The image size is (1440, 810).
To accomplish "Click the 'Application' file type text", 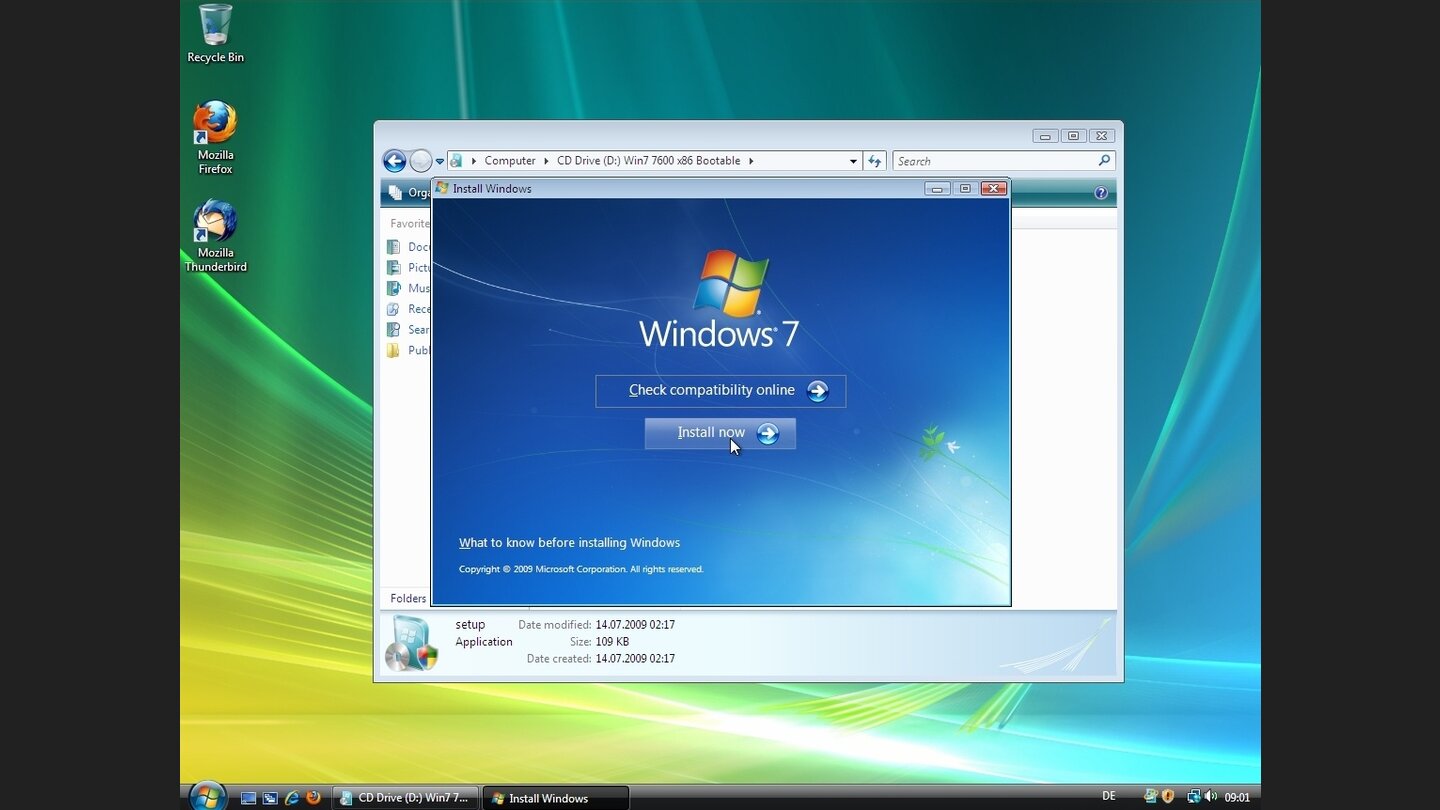I will click(484, 642).
